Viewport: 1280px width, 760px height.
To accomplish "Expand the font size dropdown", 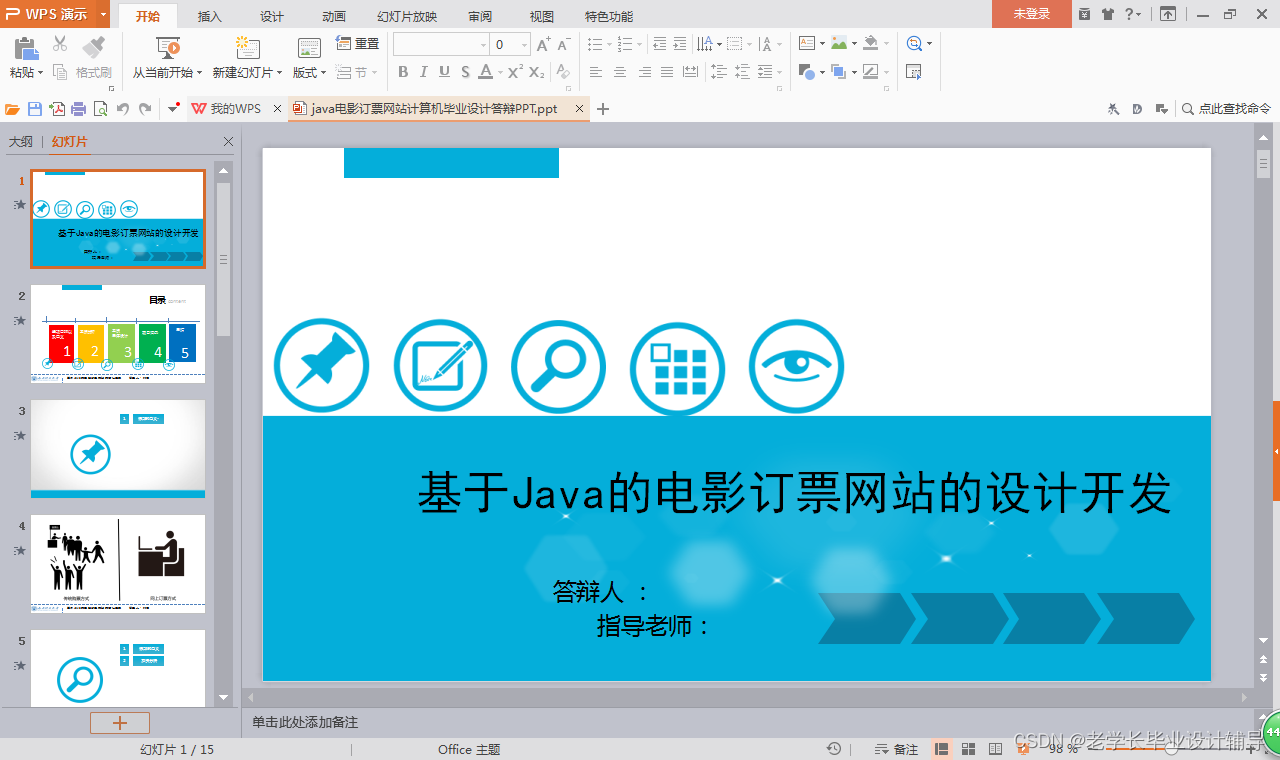I will 524,44.
